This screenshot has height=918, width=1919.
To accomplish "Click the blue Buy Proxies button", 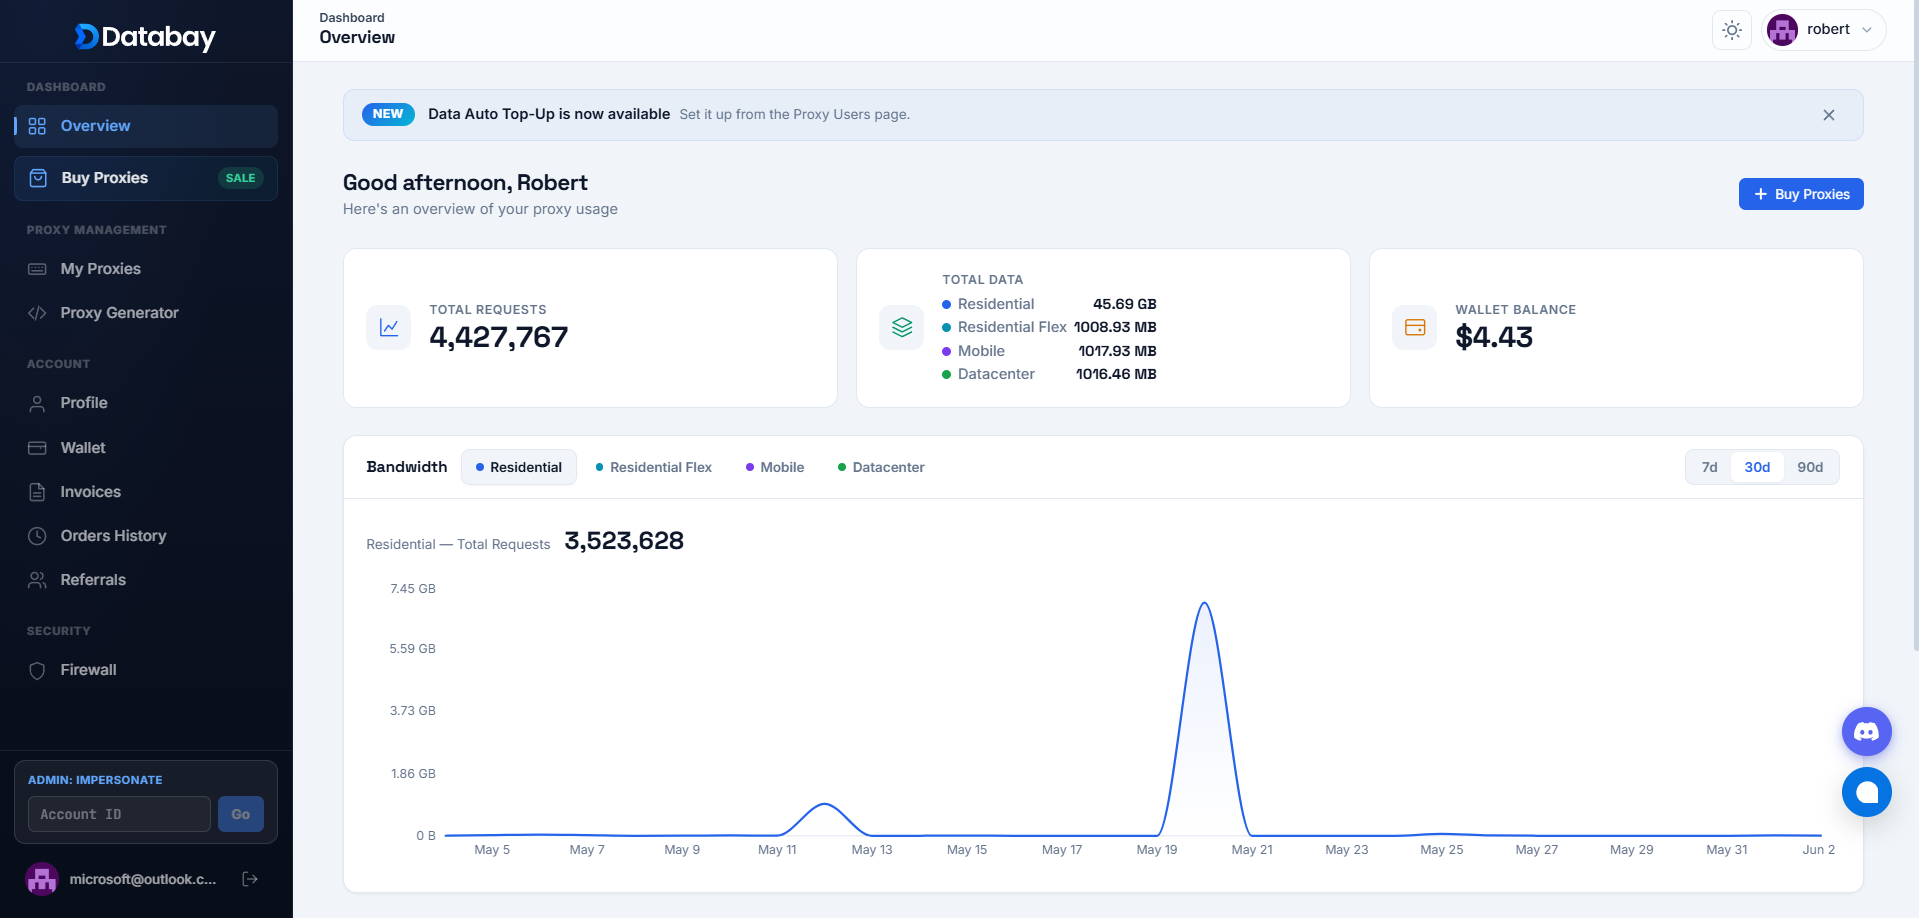I will [x=1800, y=194].
